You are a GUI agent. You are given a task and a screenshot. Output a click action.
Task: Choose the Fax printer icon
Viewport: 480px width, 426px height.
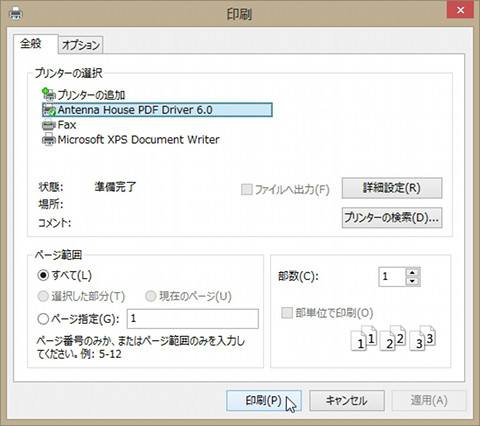49,125
